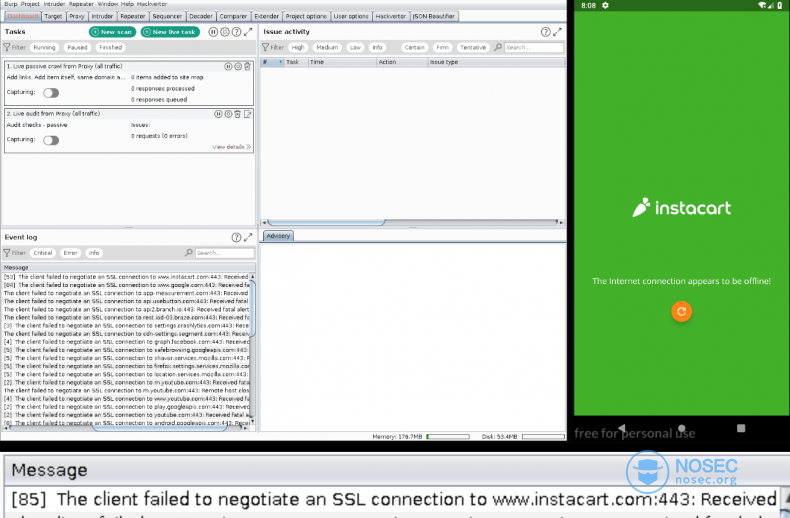The height and width of the screenshot is (518, 790).
Task: Click the Issue activity Filter funnel icon
Action: point(265,47)
